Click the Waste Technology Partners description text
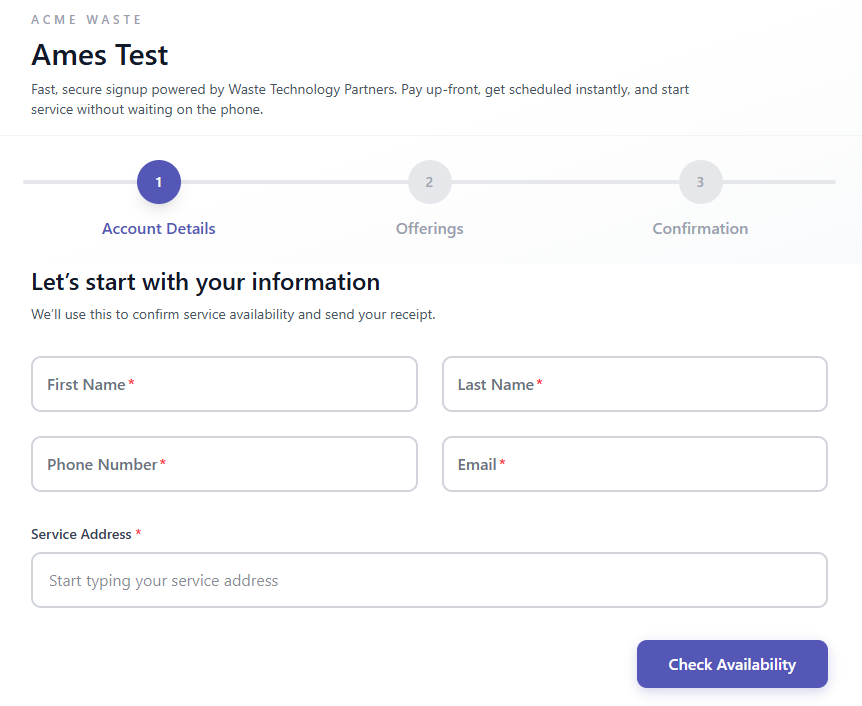Viewport: 862px width, 706px height. coord(360,99)
